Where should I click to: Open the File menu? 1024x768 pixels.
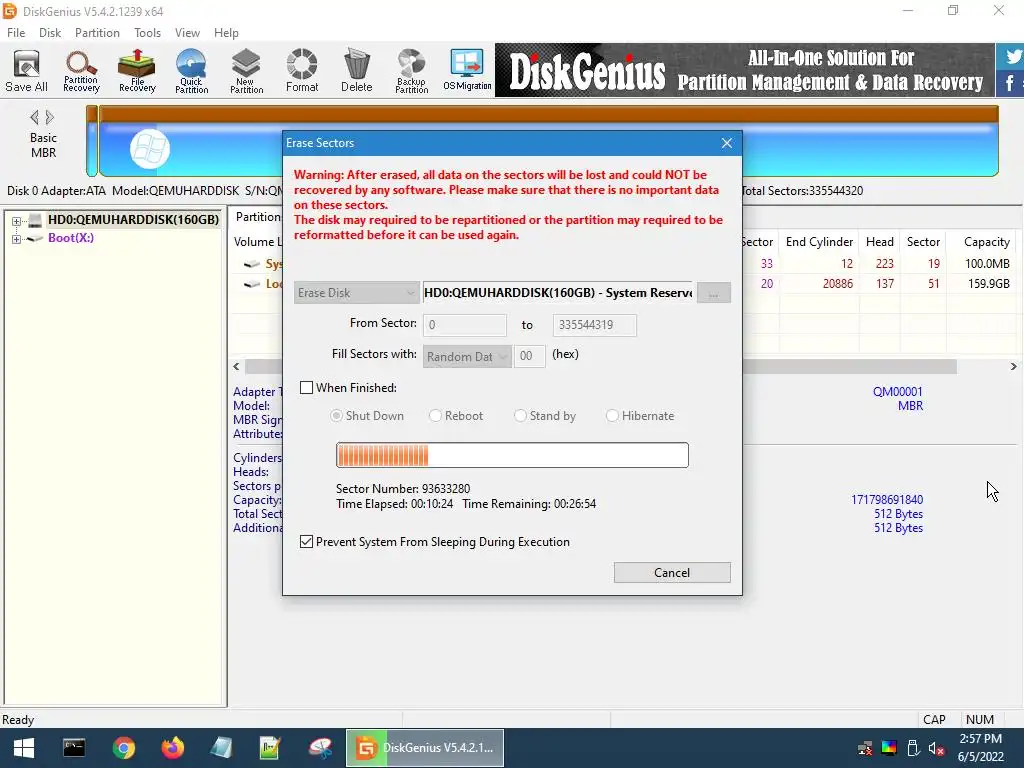[16, 33]
